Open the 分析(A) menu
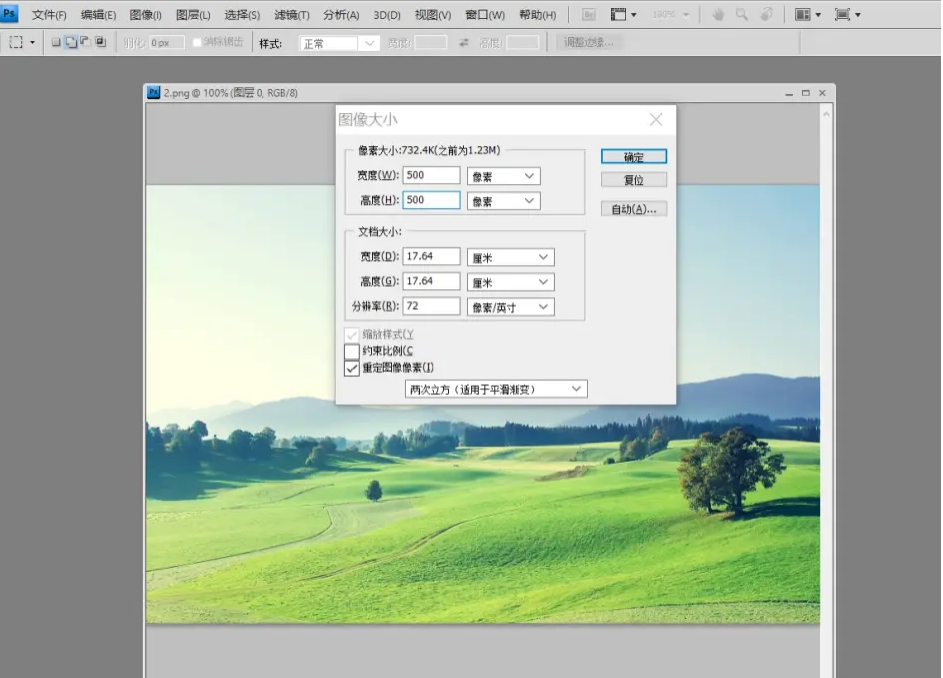943x678 pixels. coord(341,15)
